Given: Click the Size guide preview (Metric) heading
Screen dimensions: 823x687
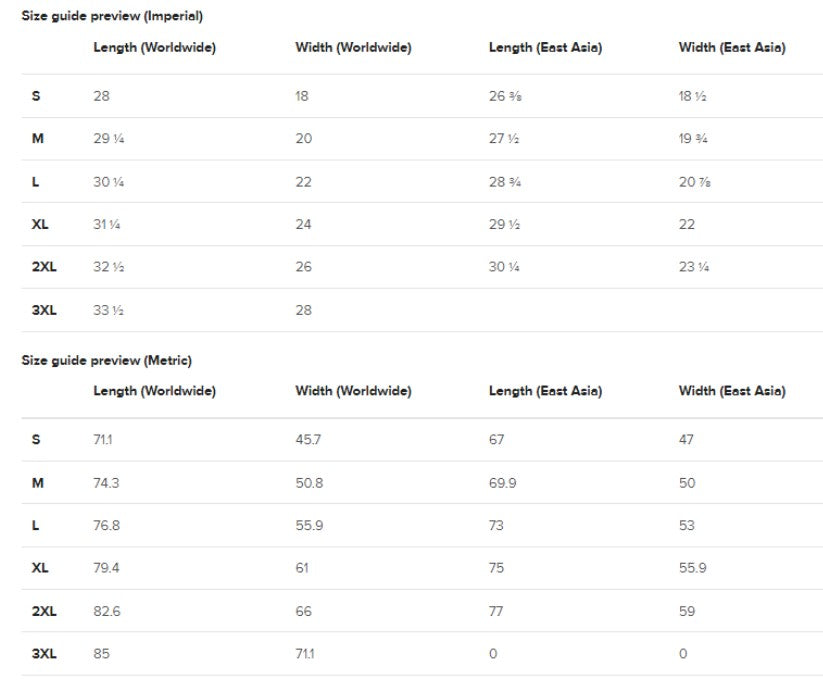Looking at the screenshot, I should (x=106, y=360).
